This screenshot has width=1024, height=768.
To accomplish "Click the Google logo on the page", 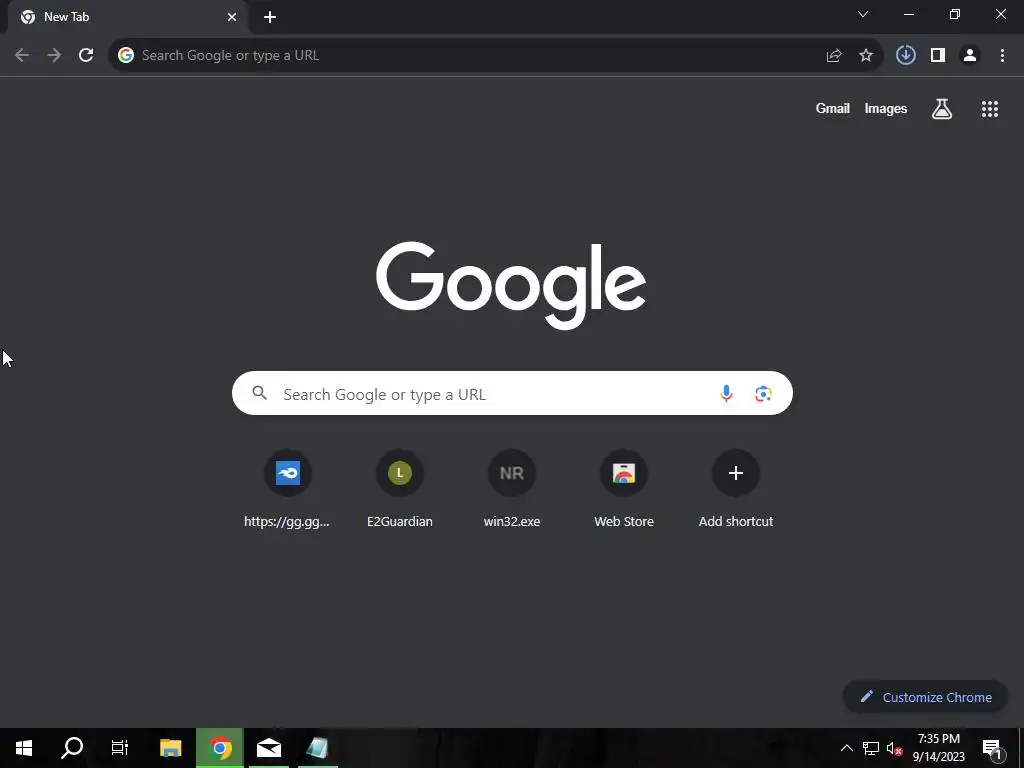I will pyautogui.click(x=511, y=285).
